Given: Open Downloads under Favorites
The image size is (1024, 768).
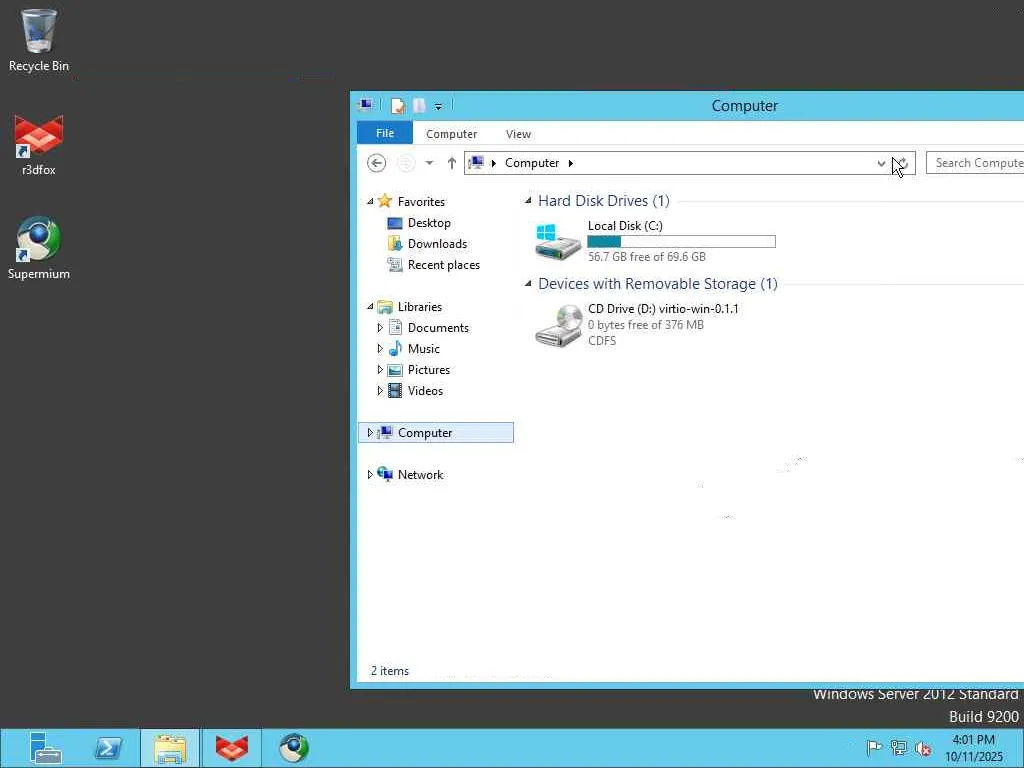Looking at the screenshot, I should 437,244.
